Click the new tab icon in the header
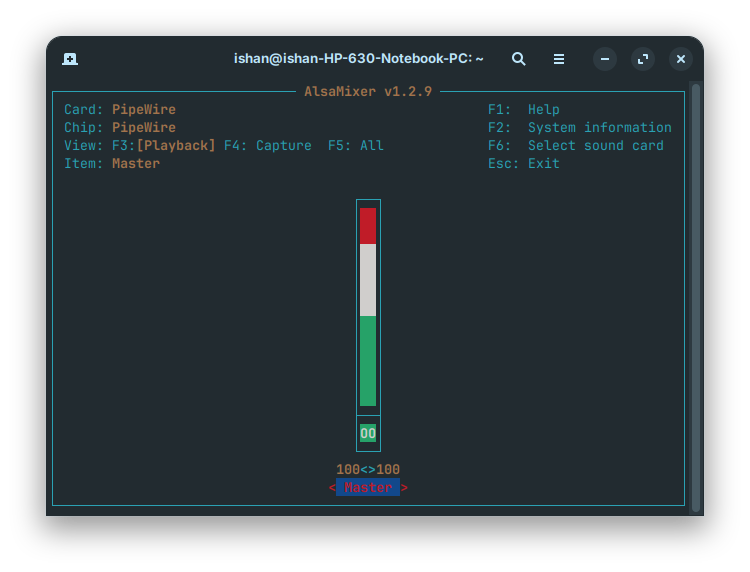Screen dimensions: 750x572 click(x=70, y=59)
